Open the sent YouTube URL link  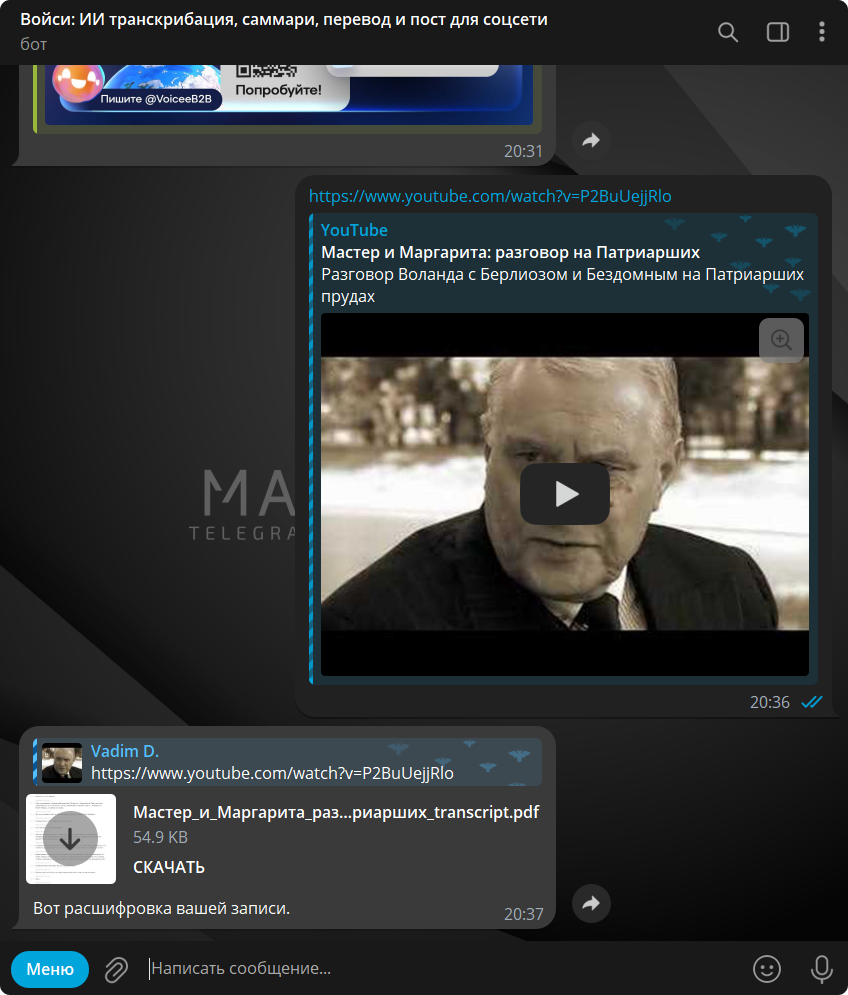[490, 196]
